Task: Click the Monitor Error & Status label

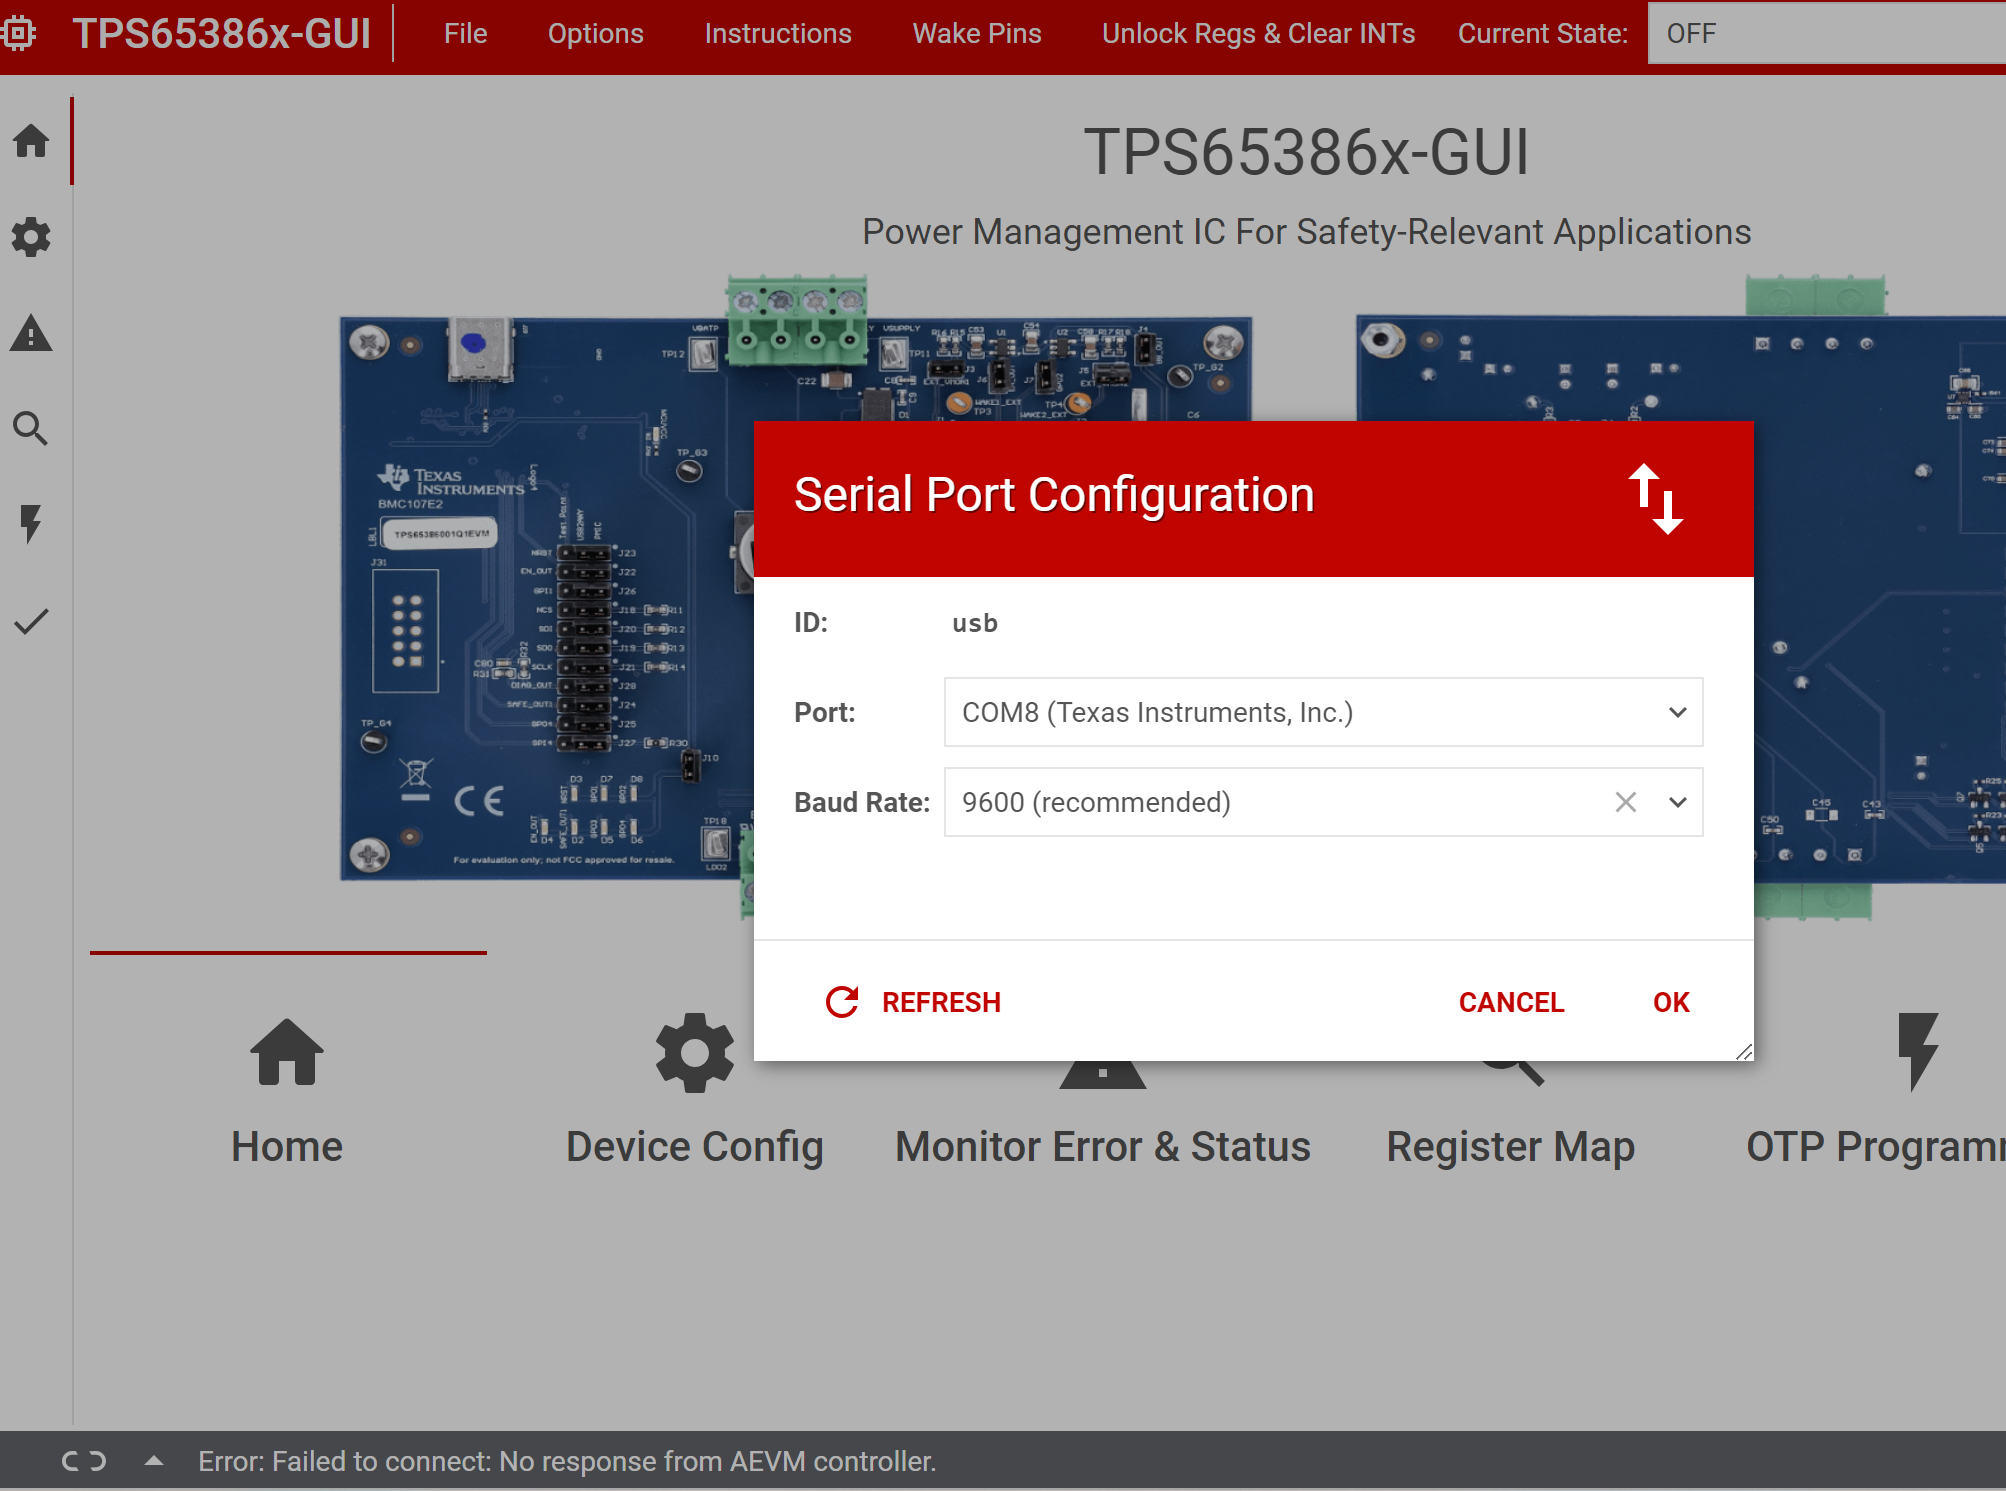Action: tap(1103, 1147)
